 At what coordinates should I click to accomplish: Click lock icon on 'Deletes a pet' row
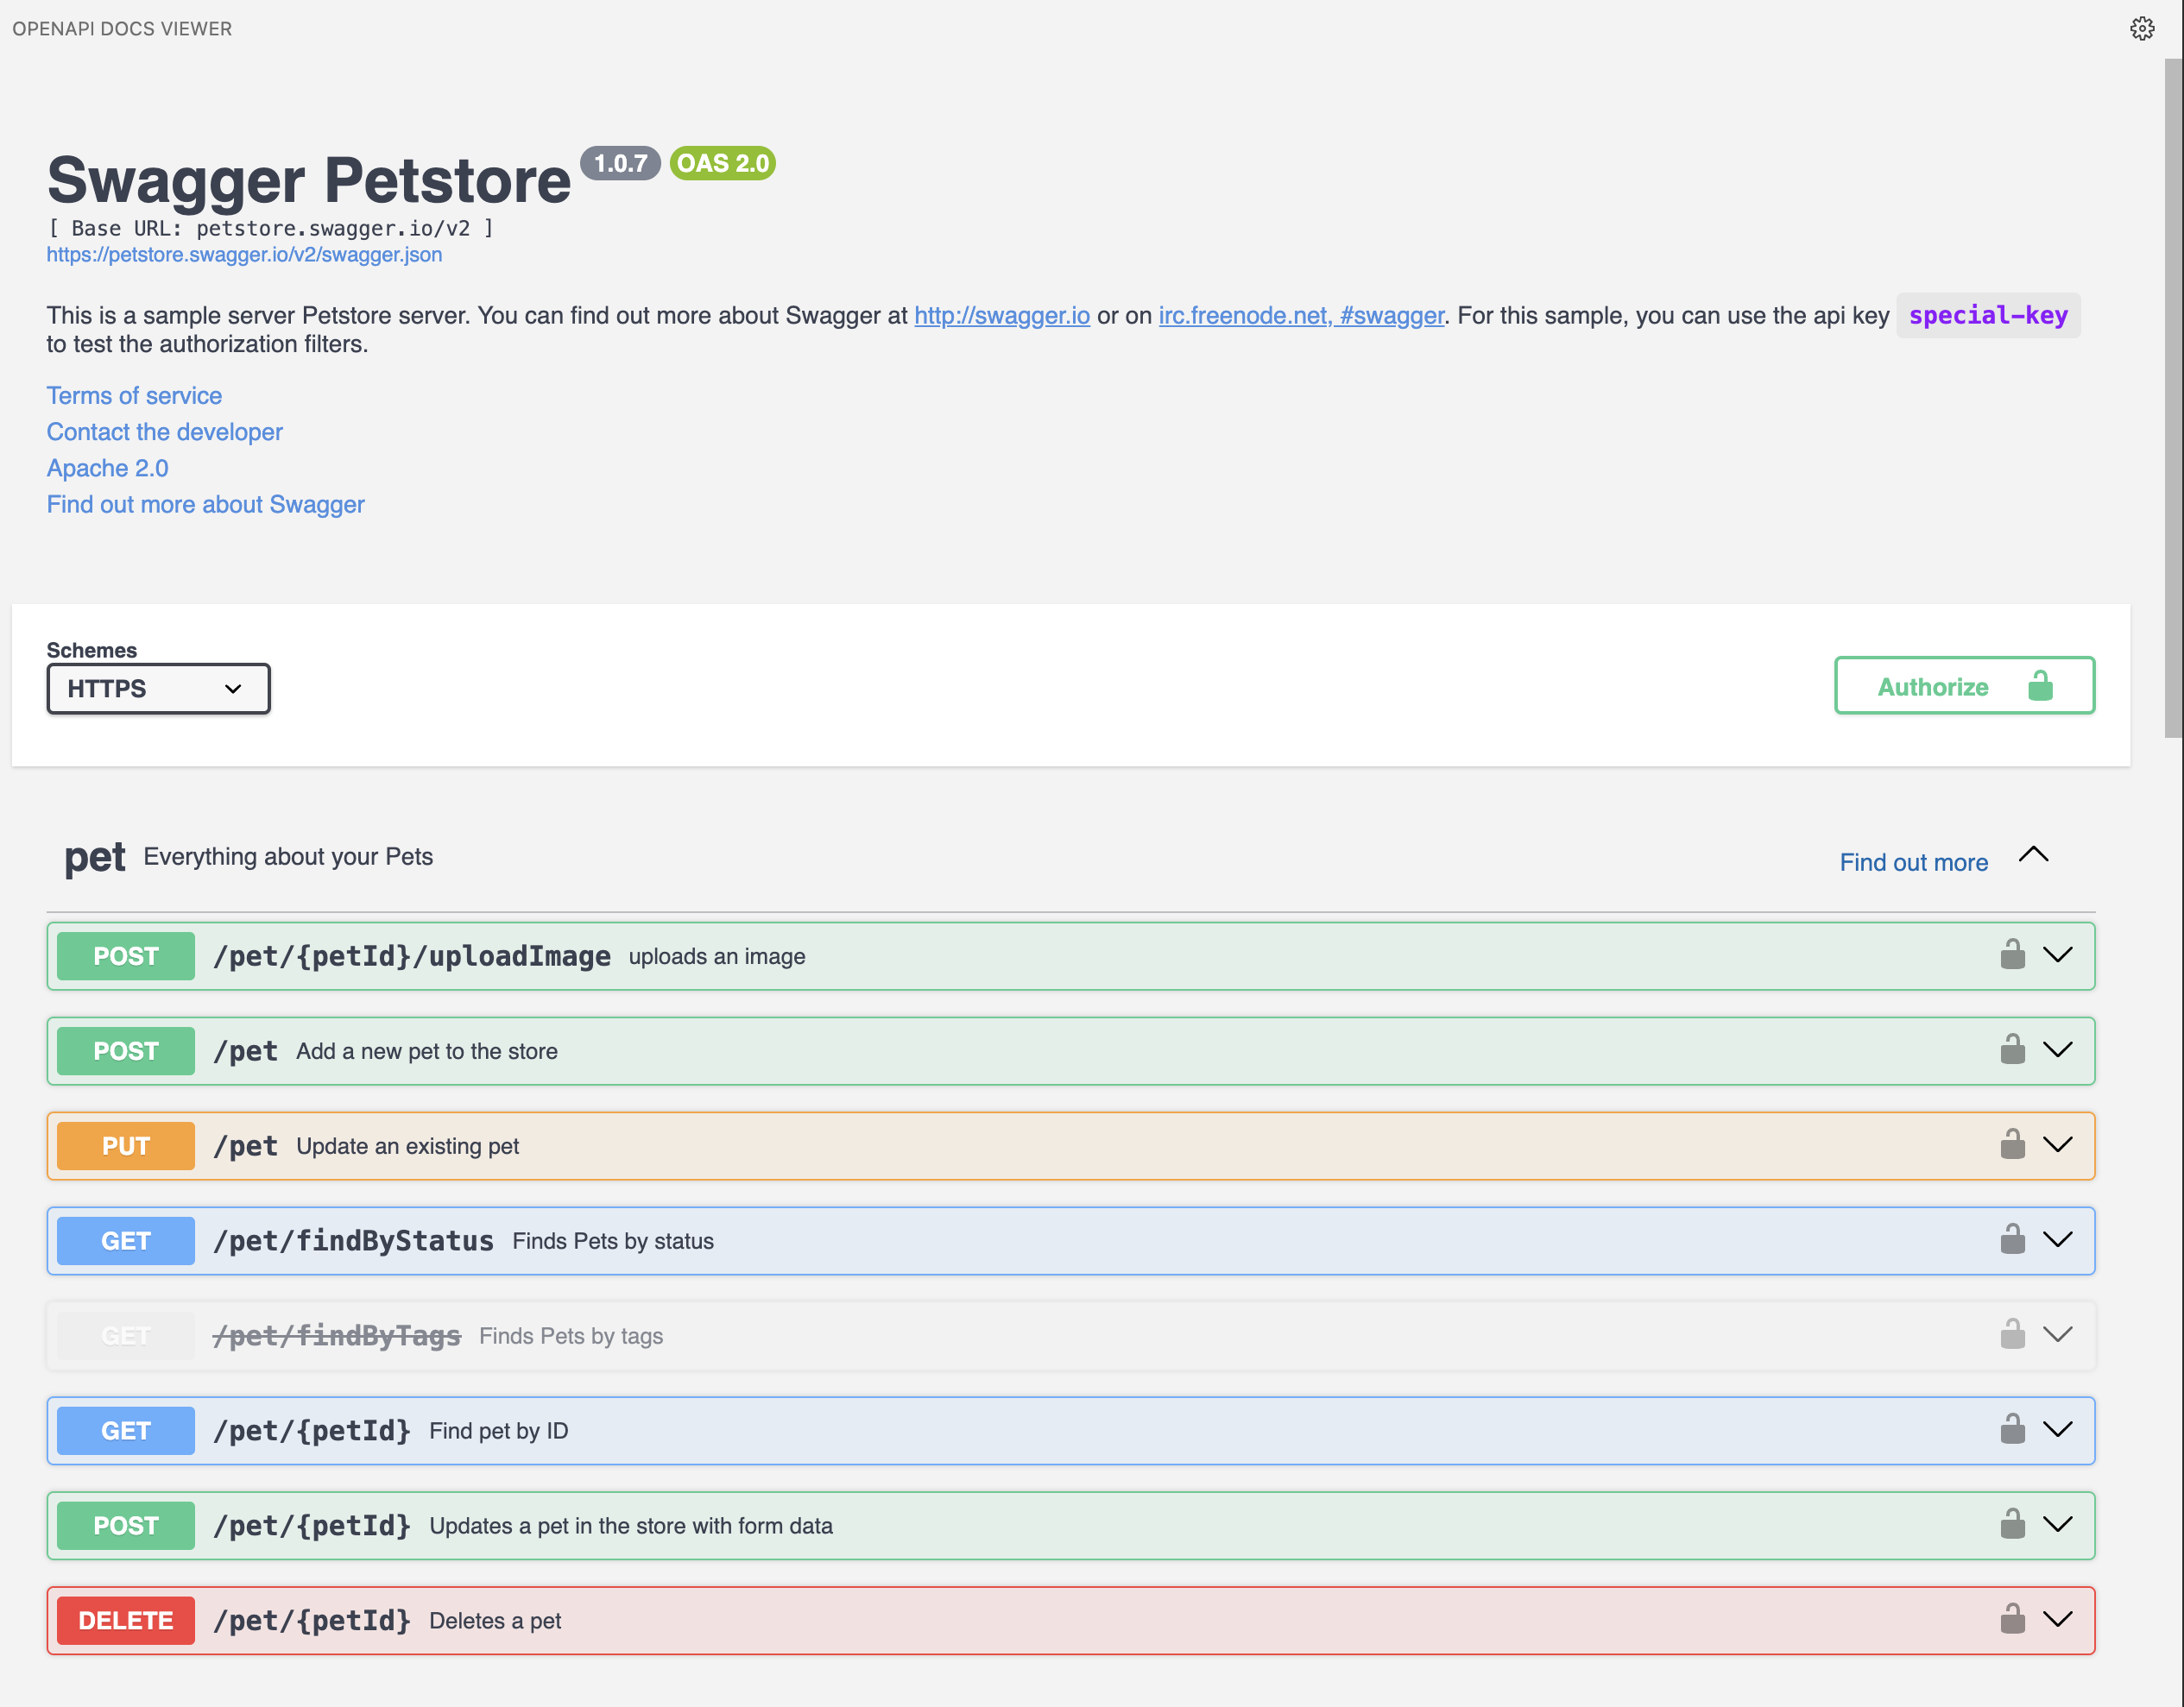tap(2012, 1620)
